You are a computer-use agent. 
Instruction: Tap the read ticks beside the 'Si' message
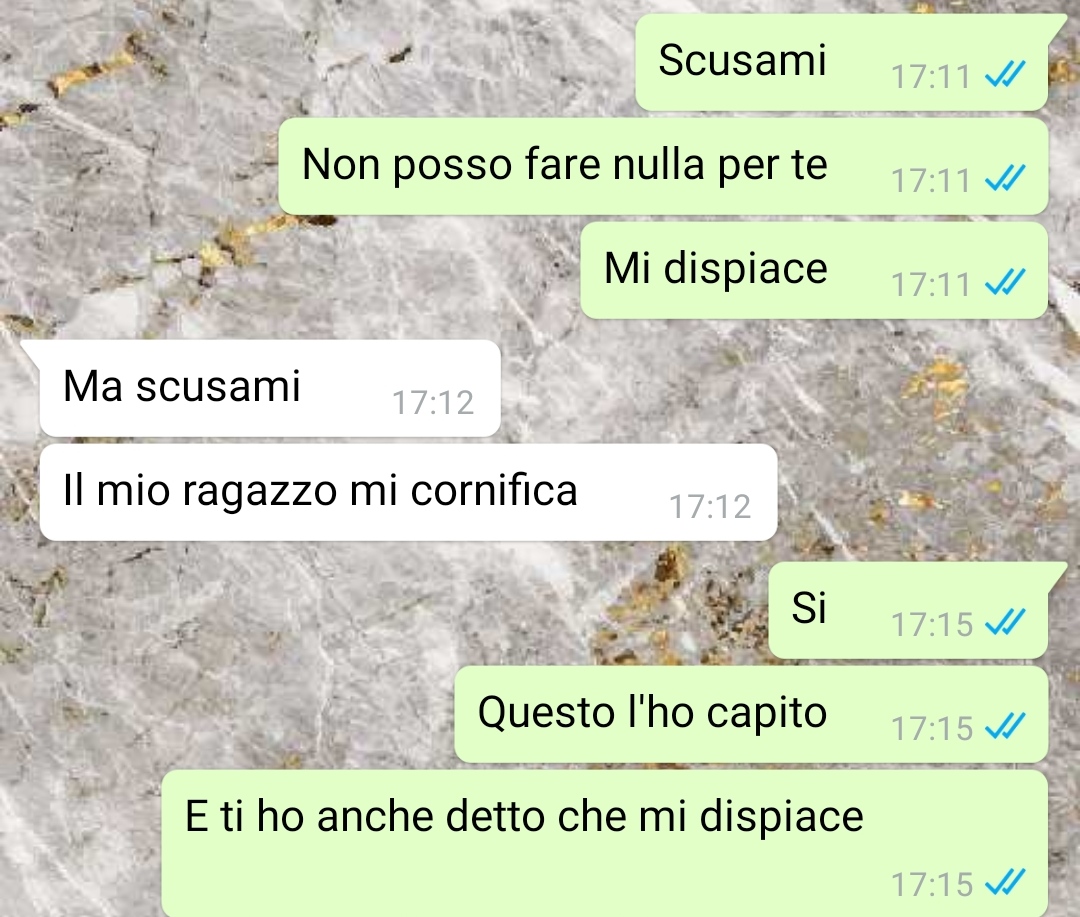coord(1006,623)
